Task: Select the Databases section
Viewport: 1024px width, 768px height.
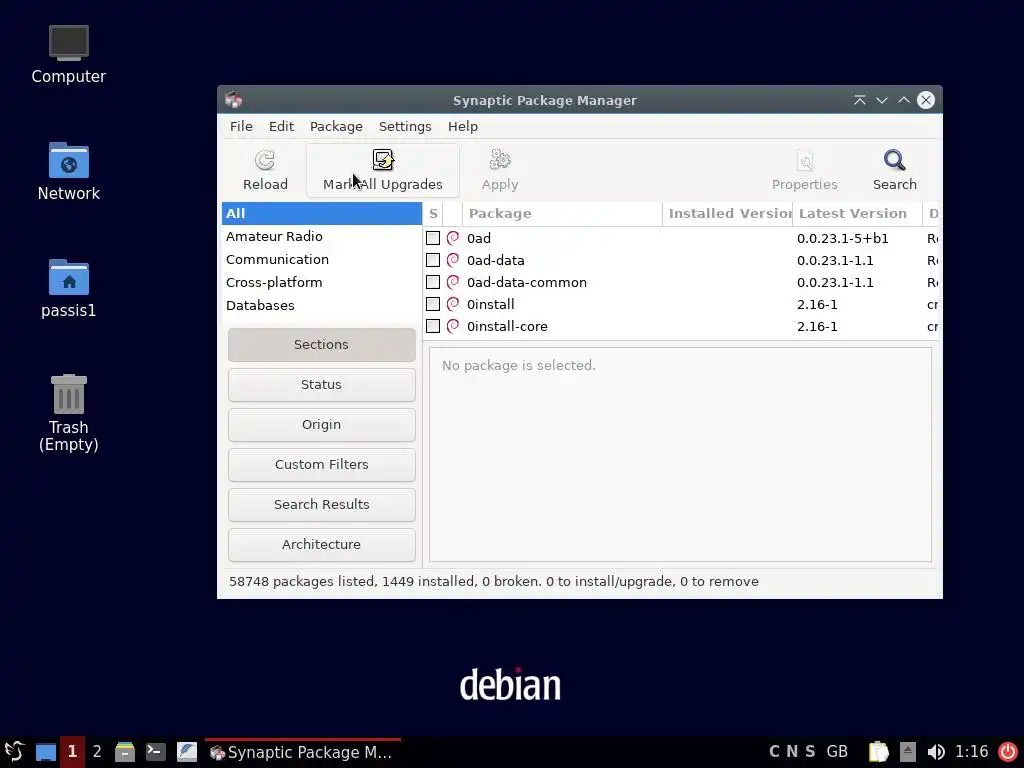Action: tap(322, 305)
